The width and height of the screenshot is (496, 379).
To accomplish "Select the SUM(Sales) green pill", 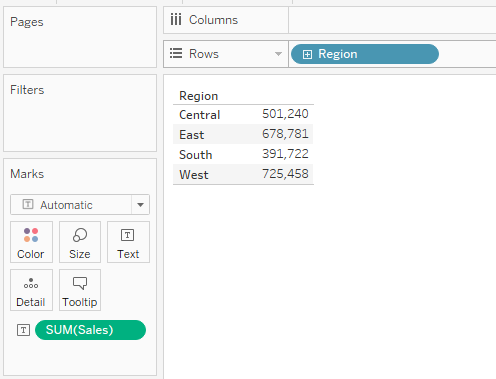I will [x=90, y=330].
